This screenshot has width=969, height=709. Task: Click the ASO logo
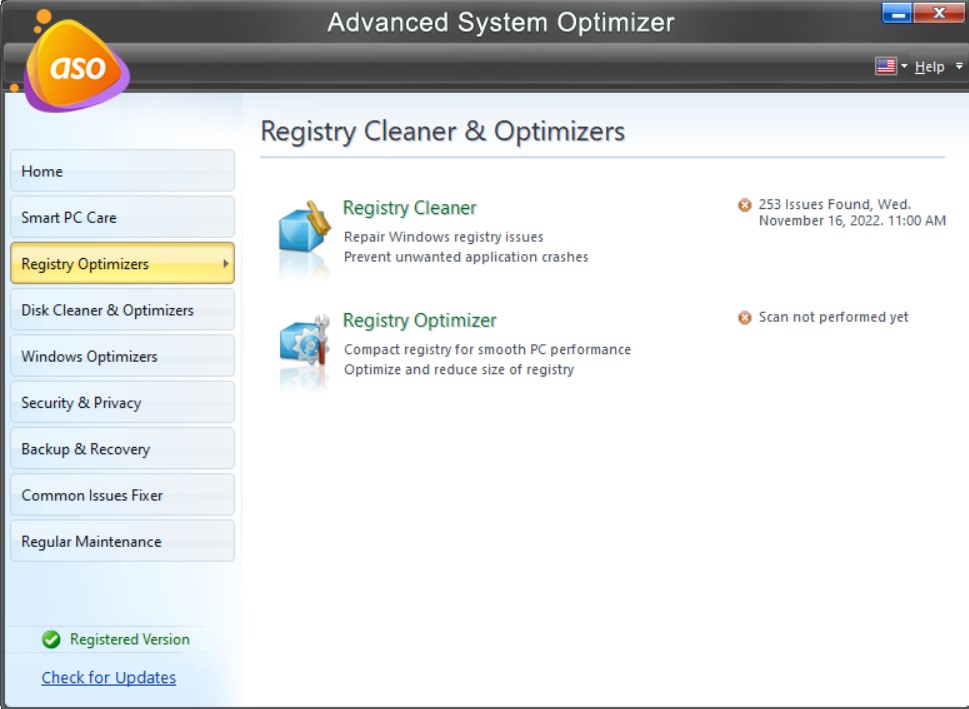(x=77, y=65)
